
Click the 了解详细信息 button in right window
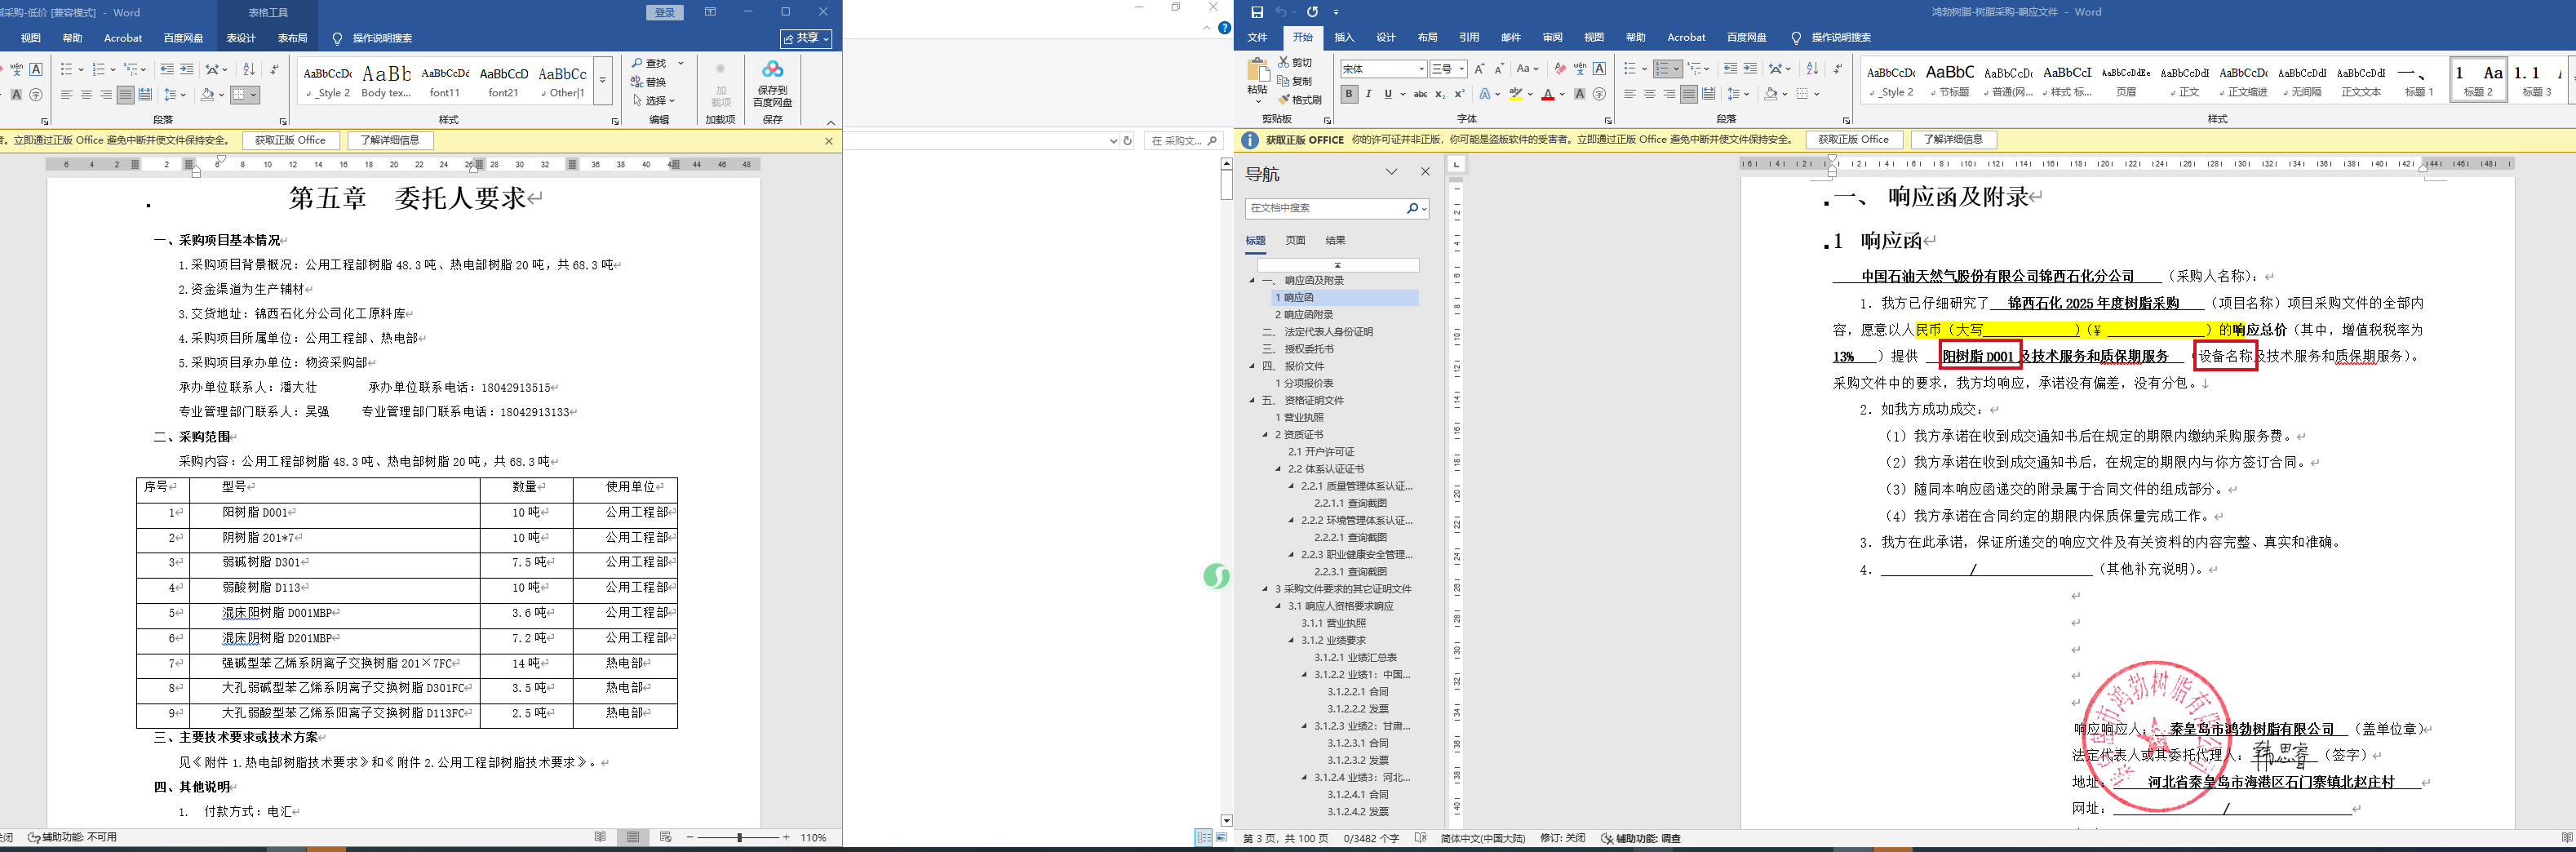click(x=1953, y=140)
